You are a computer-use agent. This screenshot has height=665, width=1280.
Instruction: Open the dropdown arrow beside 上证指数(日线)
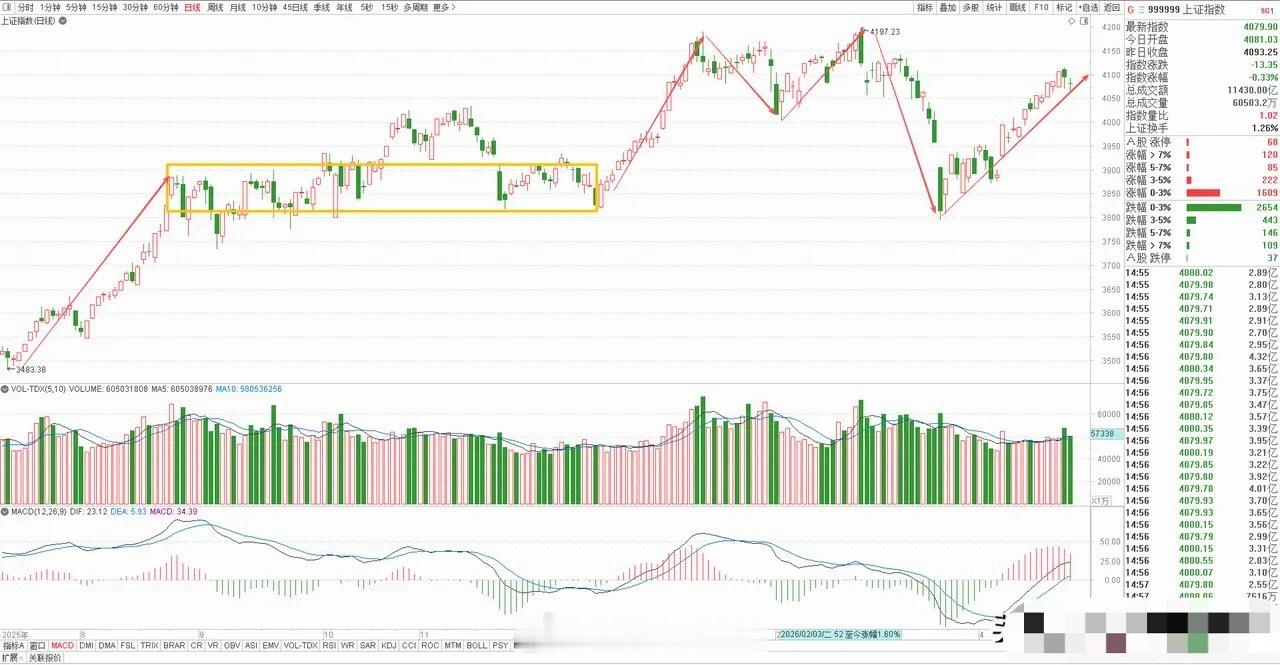pos(63,21)
